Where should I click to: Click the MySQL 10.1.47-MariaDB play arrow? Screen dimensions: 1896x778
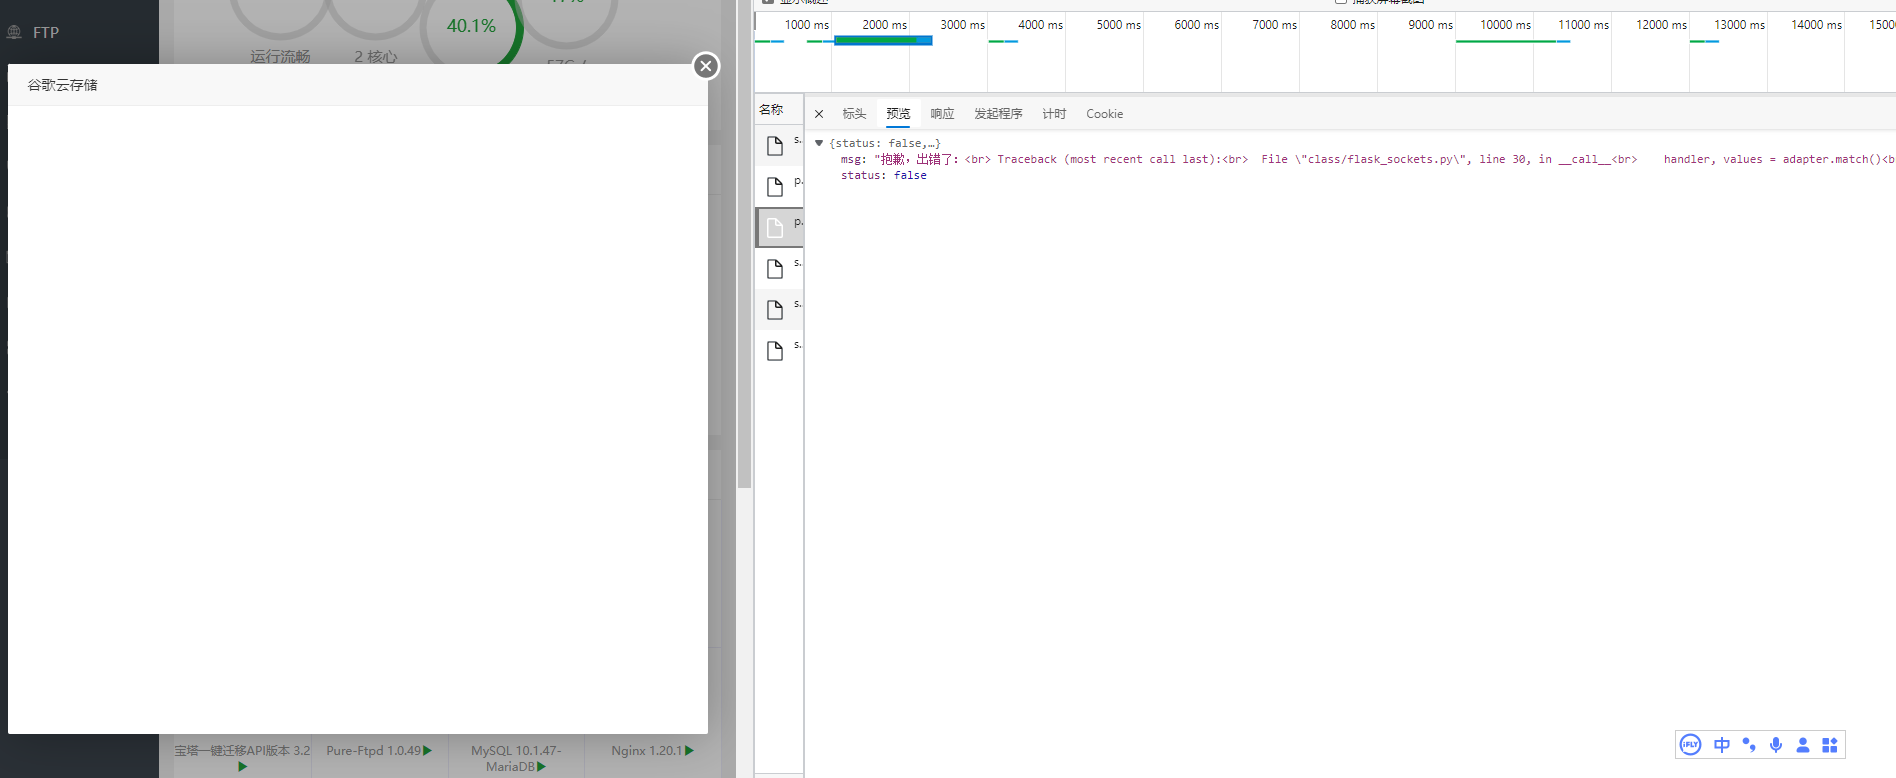click(542, 767)
